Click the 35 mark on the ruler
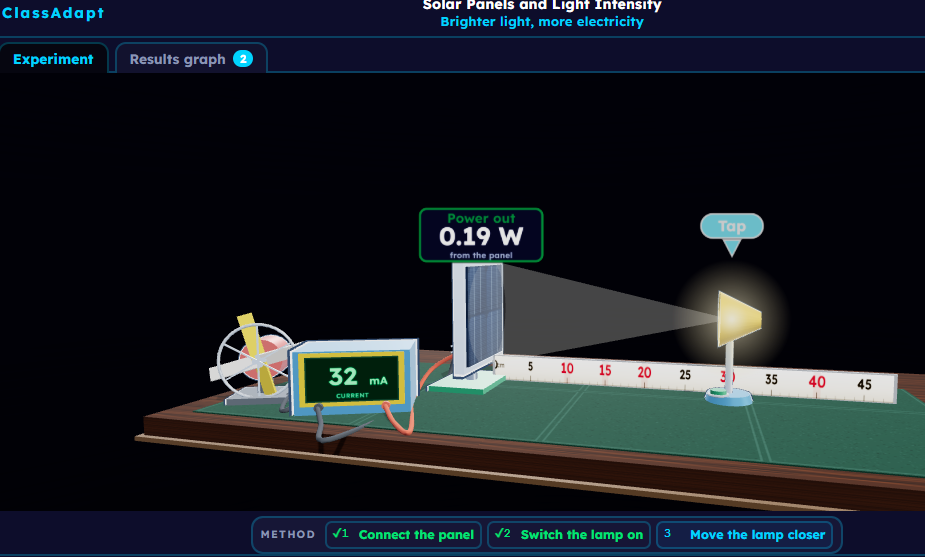Viewport: 925px width, 557px height. (x=771, y=379)
